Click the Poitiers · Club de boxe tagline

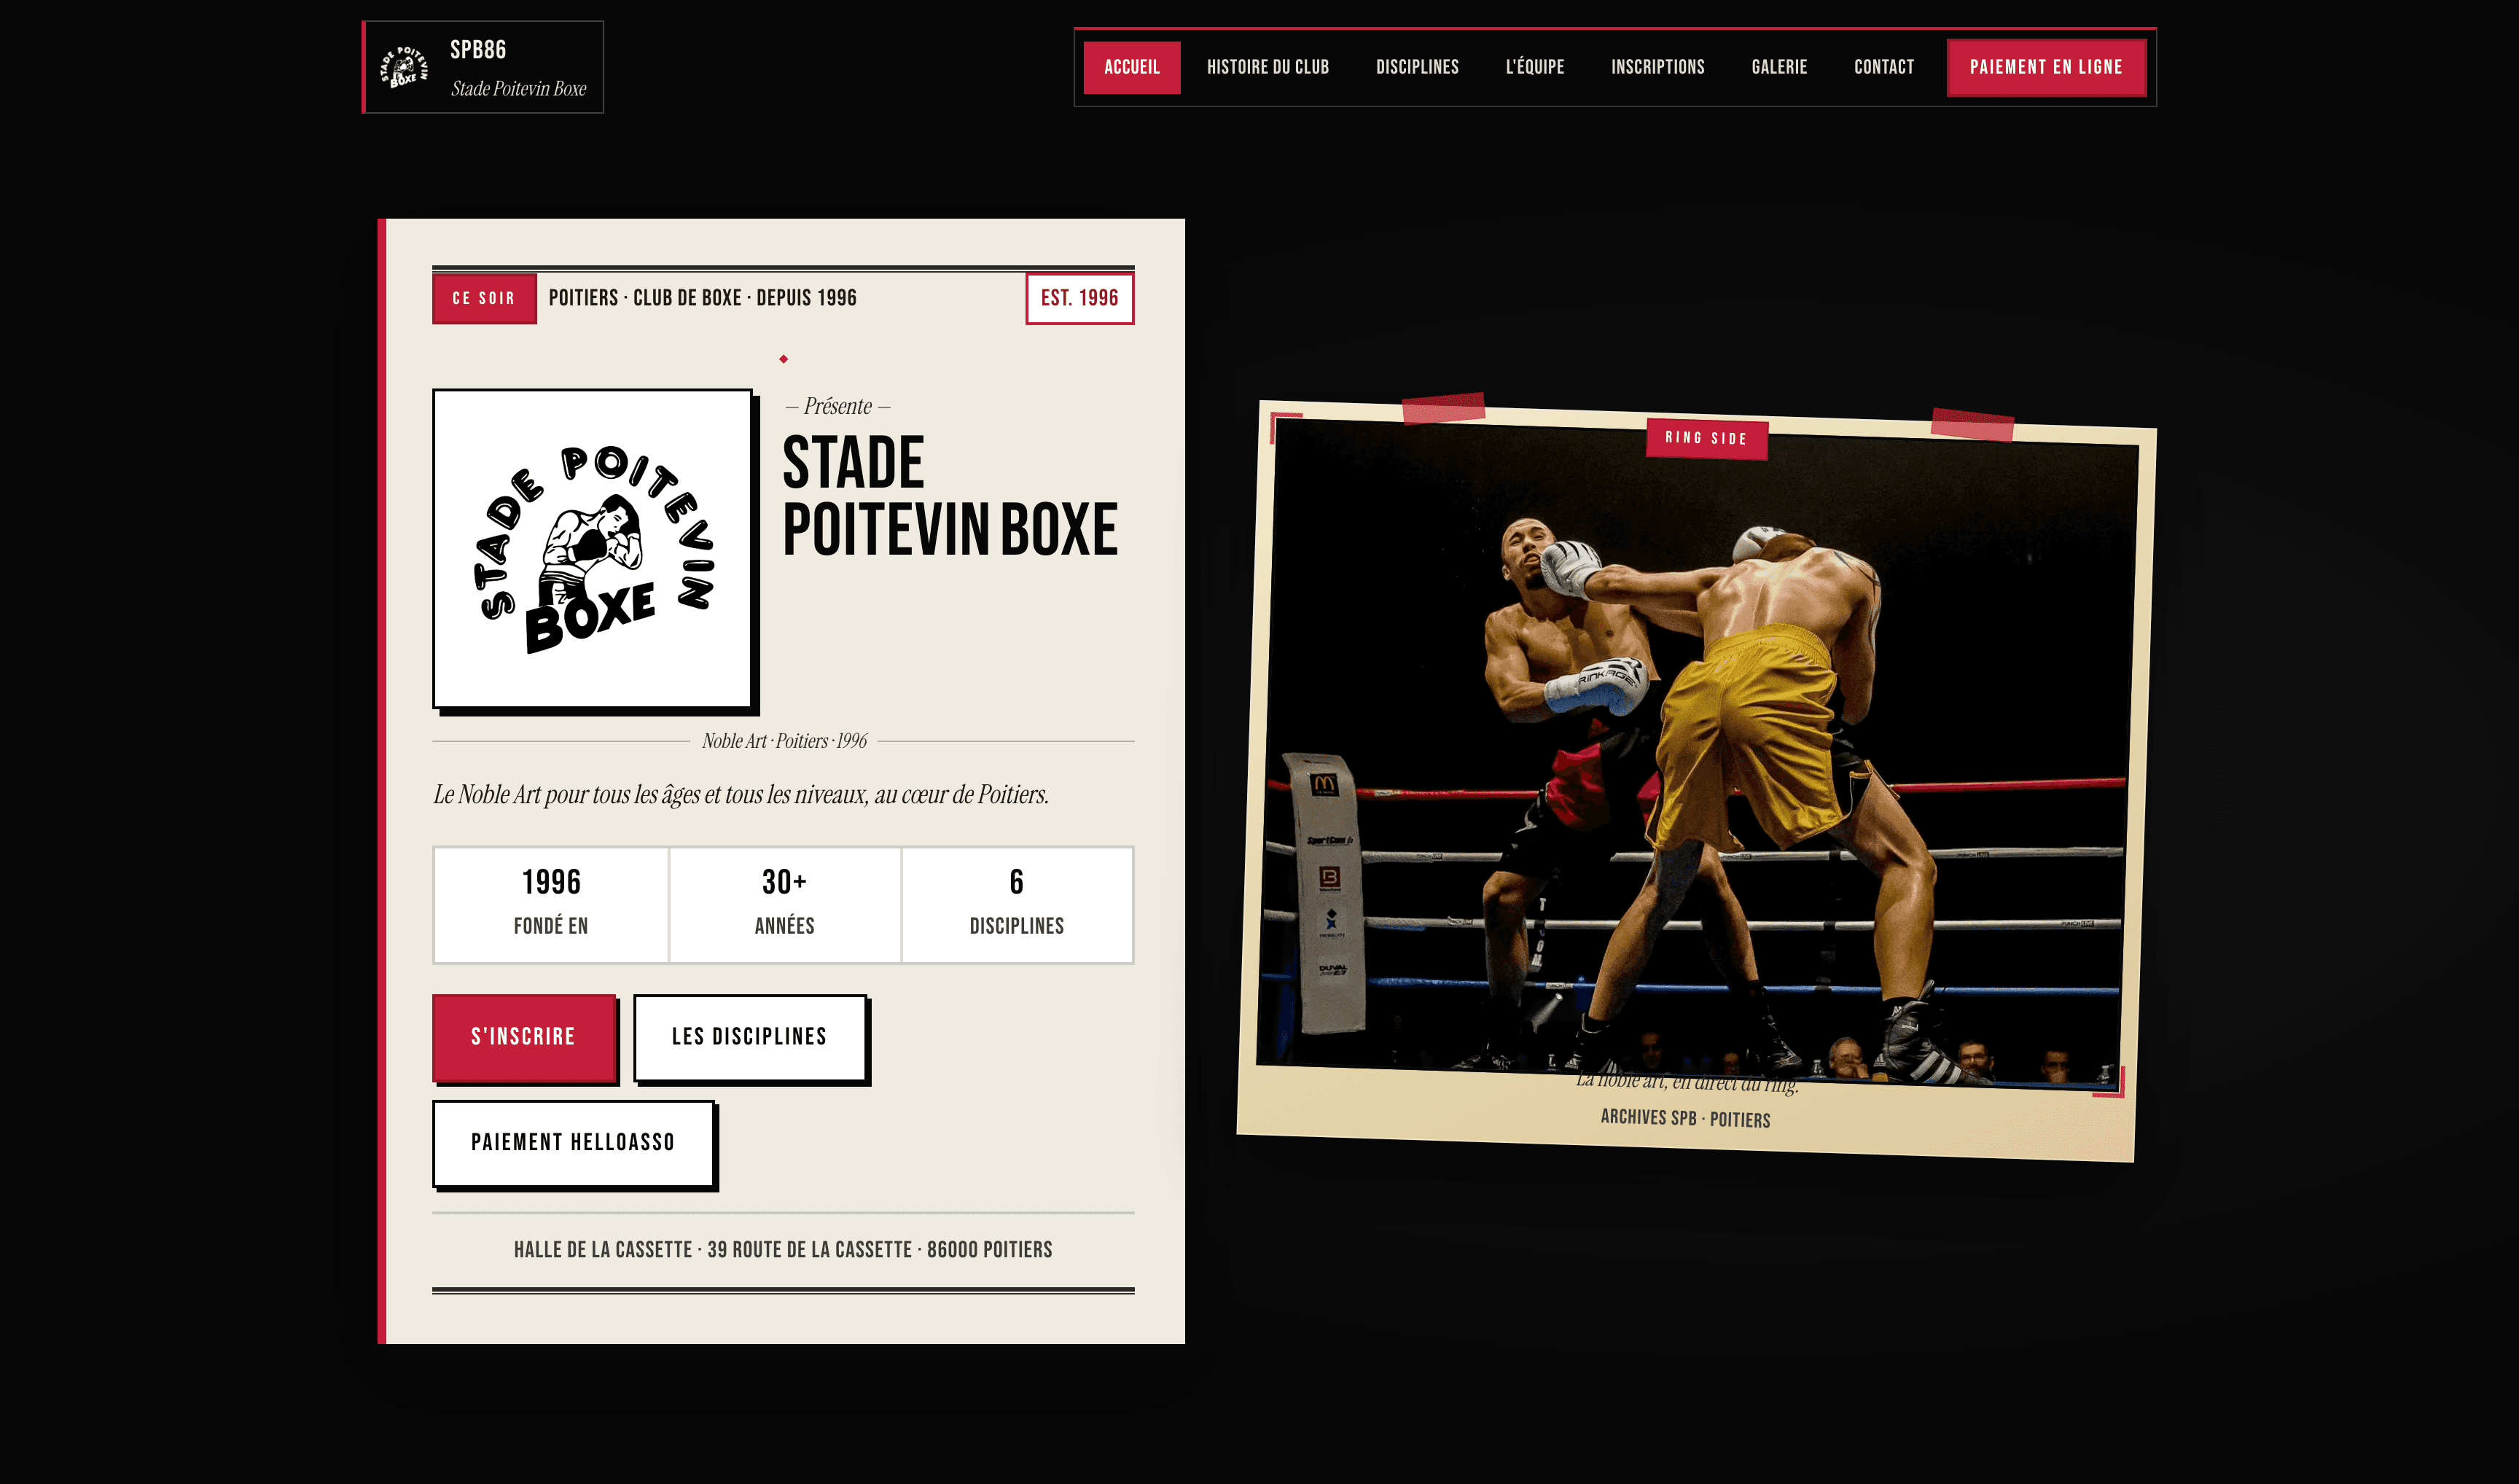tap(702, 298)
